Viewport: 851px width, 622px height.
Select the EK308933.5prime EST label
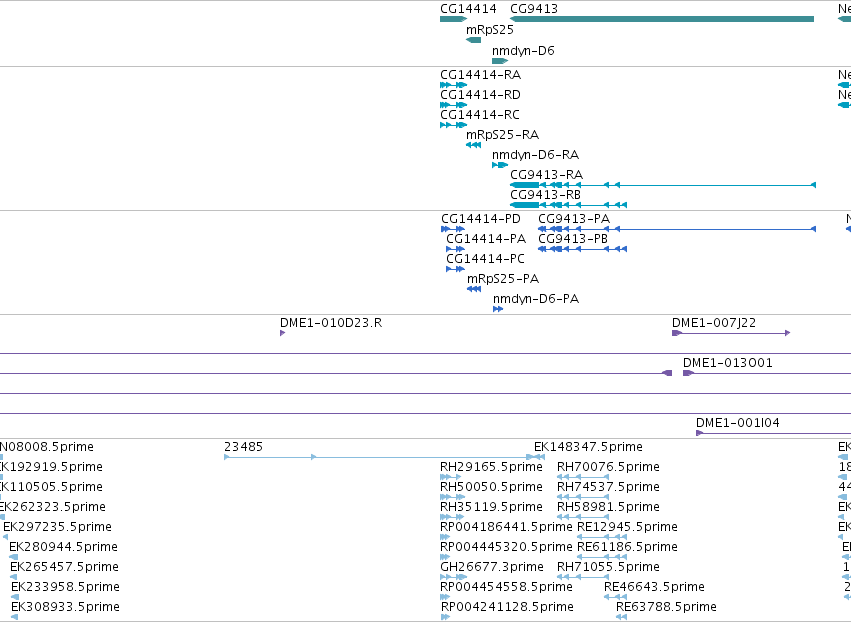[x=65, y=607]
